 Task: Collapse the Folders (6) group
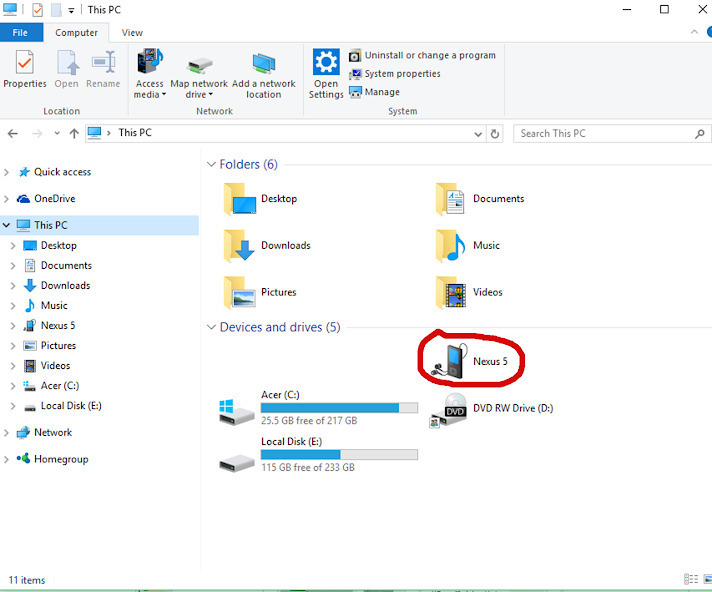coord(211,164)
